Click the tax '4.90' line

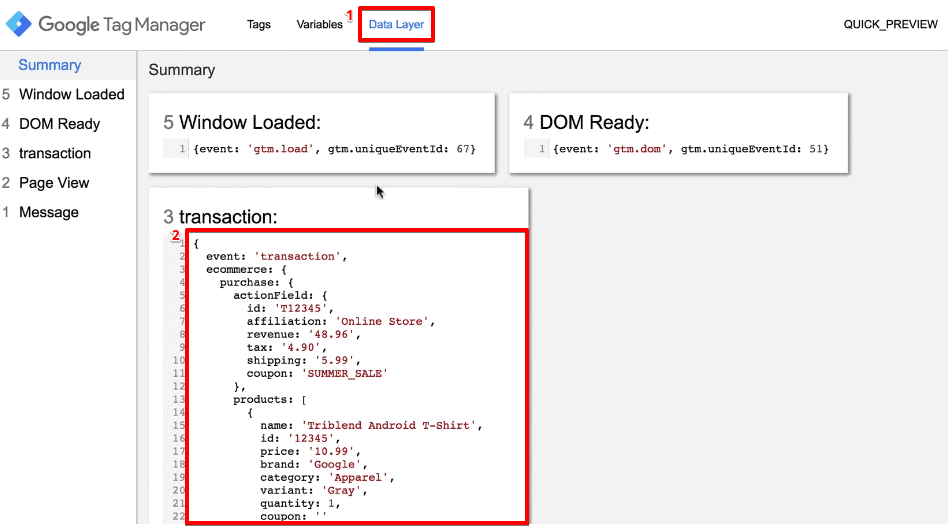pos(287,348)
